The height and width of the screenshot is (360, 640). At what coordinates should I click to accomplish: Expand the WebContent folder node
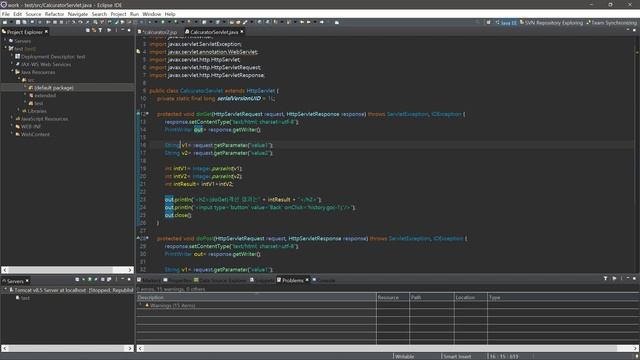tap(12, 134)
